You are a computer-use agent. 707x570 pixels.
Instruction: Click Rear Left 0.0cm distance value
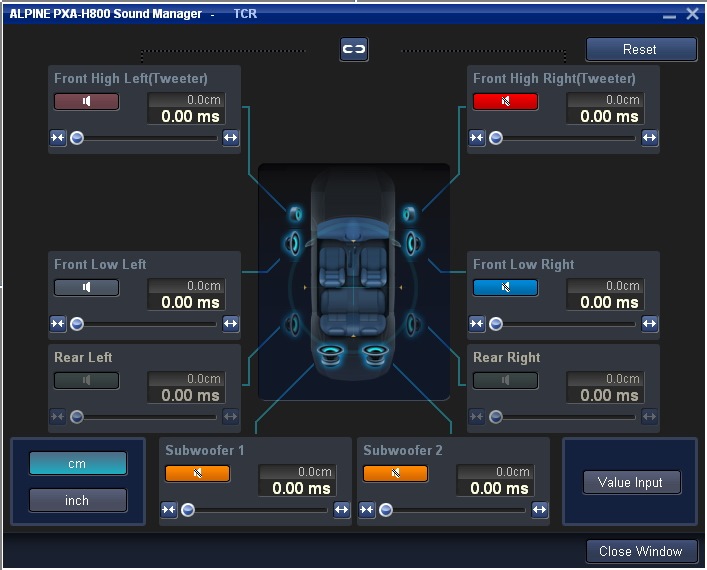[204, 379]
